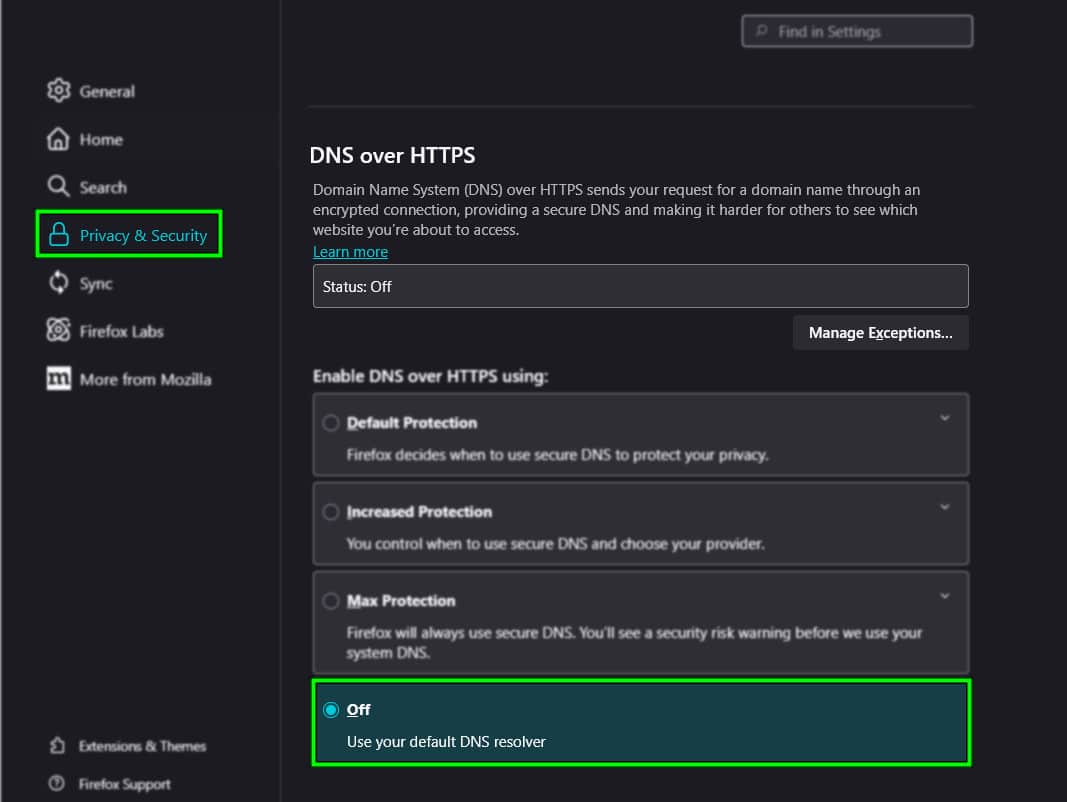The width and height of the screenshot is (1067, 802).
Task: Click the Sync arrows icon
Action: (x=58, y=283)
